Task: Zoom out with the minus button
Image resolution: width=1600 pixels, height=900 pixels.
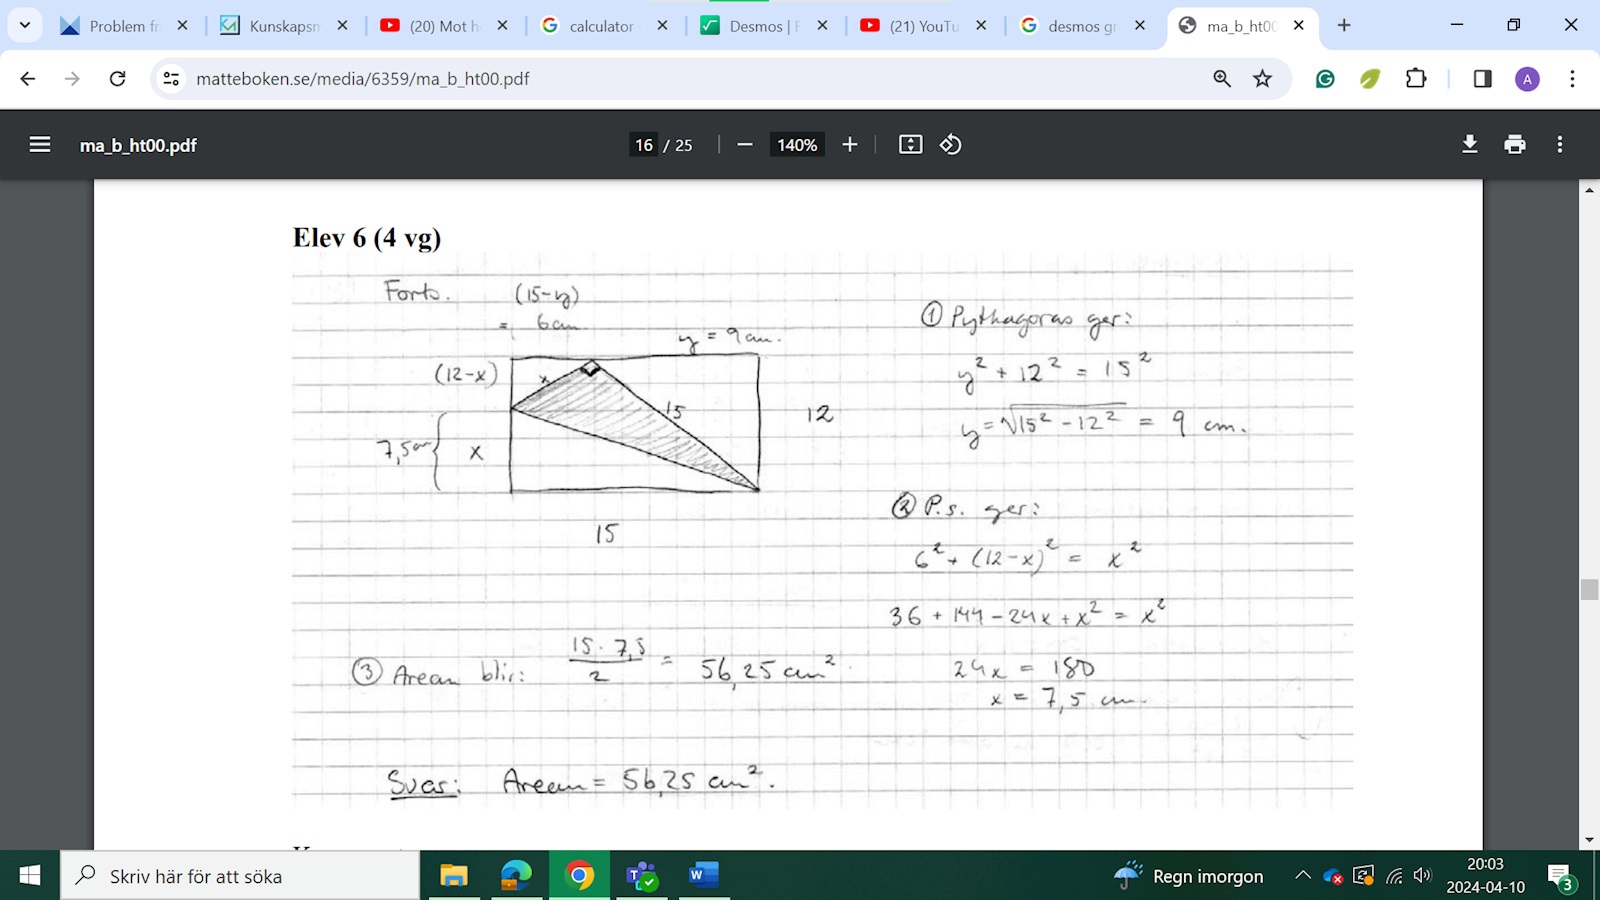Action: tap(745, 145)
